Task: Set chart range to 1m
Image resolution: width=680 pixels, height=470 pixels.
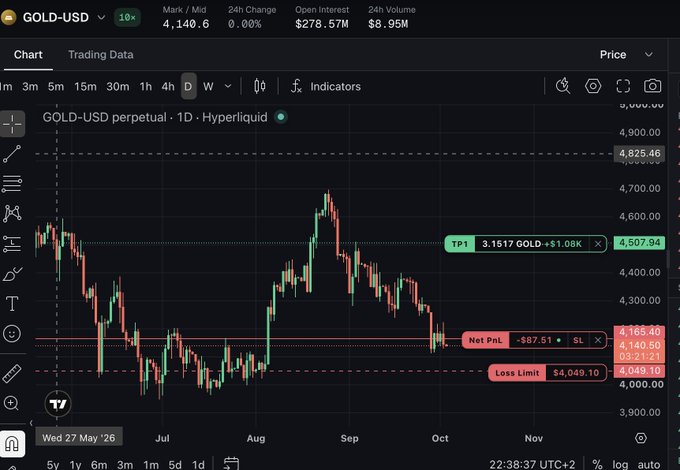Action: 151,465
